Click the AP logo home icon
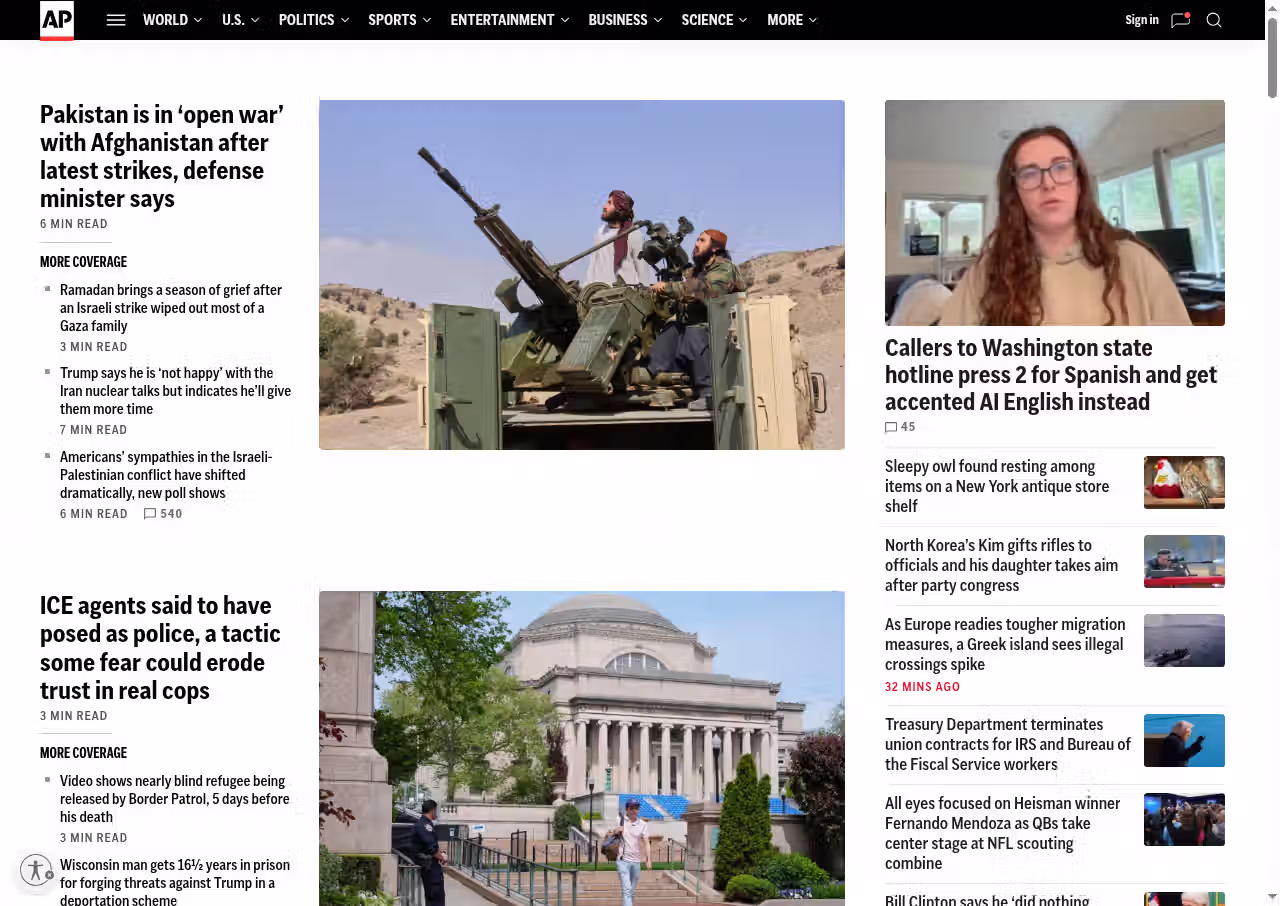Image resolution: width=1280 pixels, height=906 pixels. point(57,20)
